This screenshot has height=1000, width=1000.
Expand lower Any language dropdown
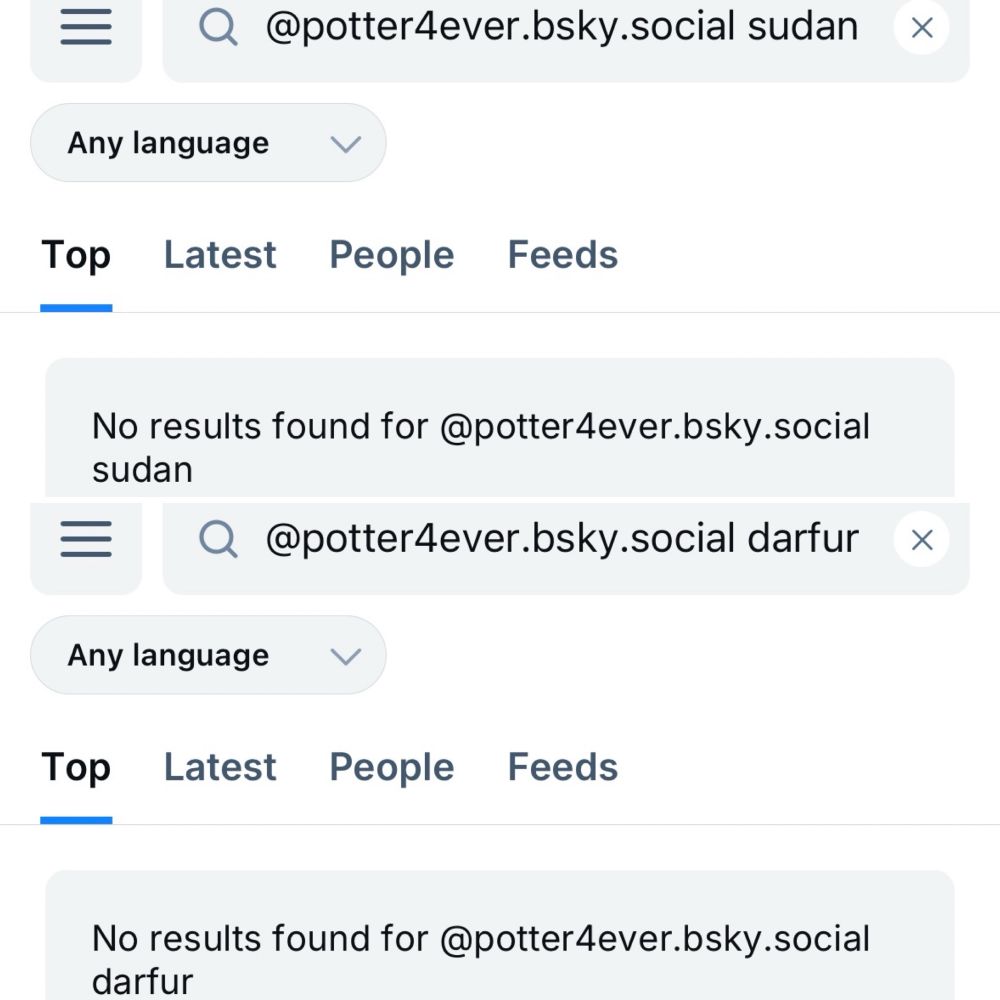(x=208, y=655)
